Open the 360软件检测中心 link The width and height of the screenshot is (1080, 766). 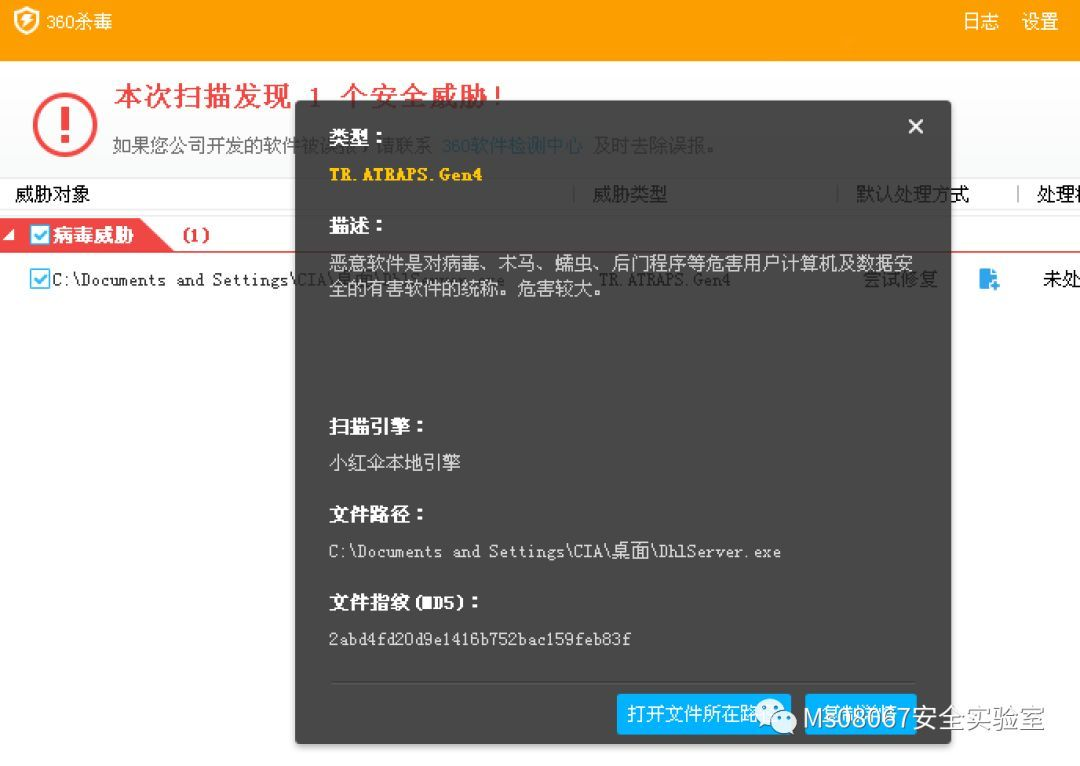pyautogui.click(x=517, y=145)
